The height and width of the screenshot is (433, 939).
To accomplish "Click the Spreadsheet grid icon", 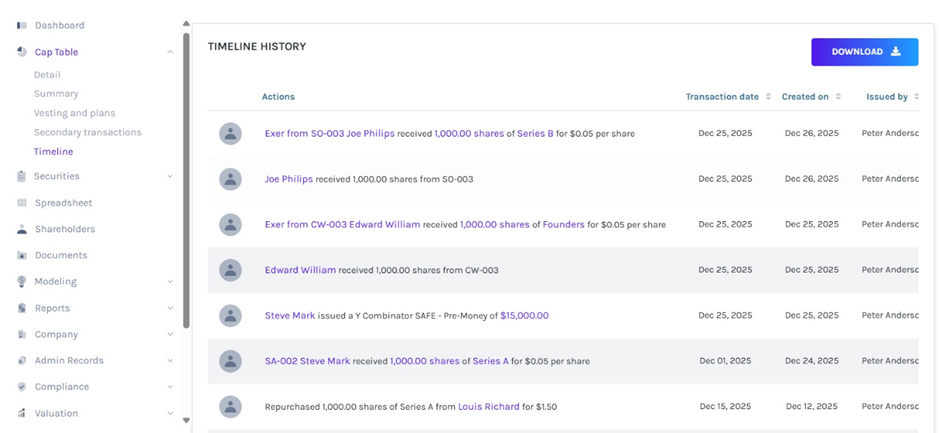I will (22, 203).
